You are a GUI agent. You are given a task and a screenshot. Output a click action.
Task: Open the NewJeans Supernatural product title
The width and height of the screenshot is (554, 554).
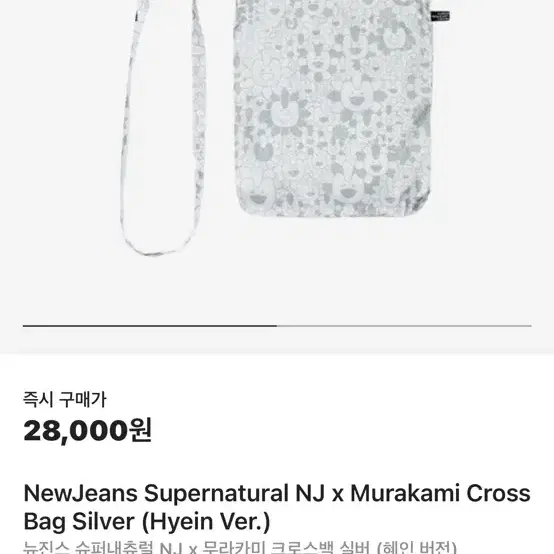[277, 507]
